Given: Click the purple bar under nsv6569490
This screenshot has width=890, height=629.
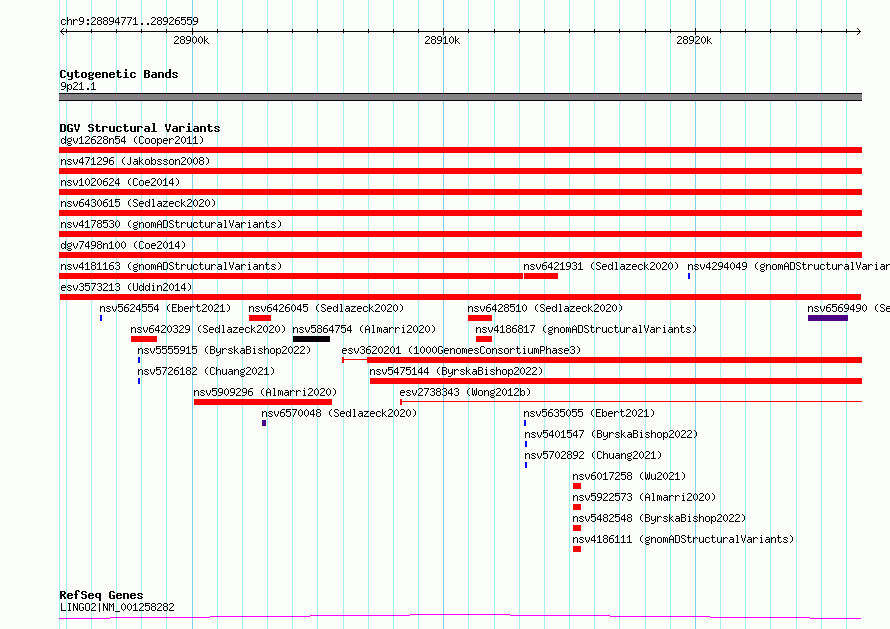Looking at the screenshot, I should click(x=828, y=318).
